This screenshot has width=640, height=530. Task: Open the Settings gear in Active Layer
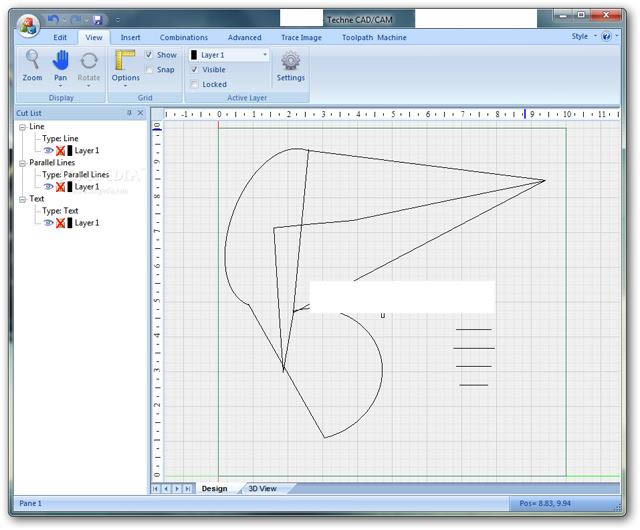pyautogui.click(x=290, y=64)
